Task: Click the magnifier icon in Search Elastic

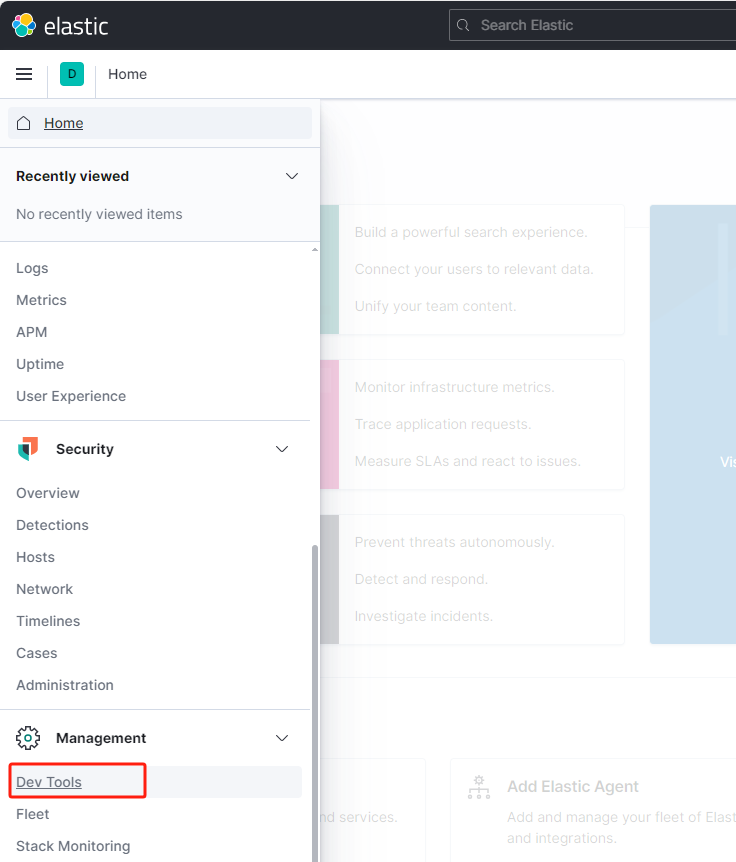Action: point(463,25)
